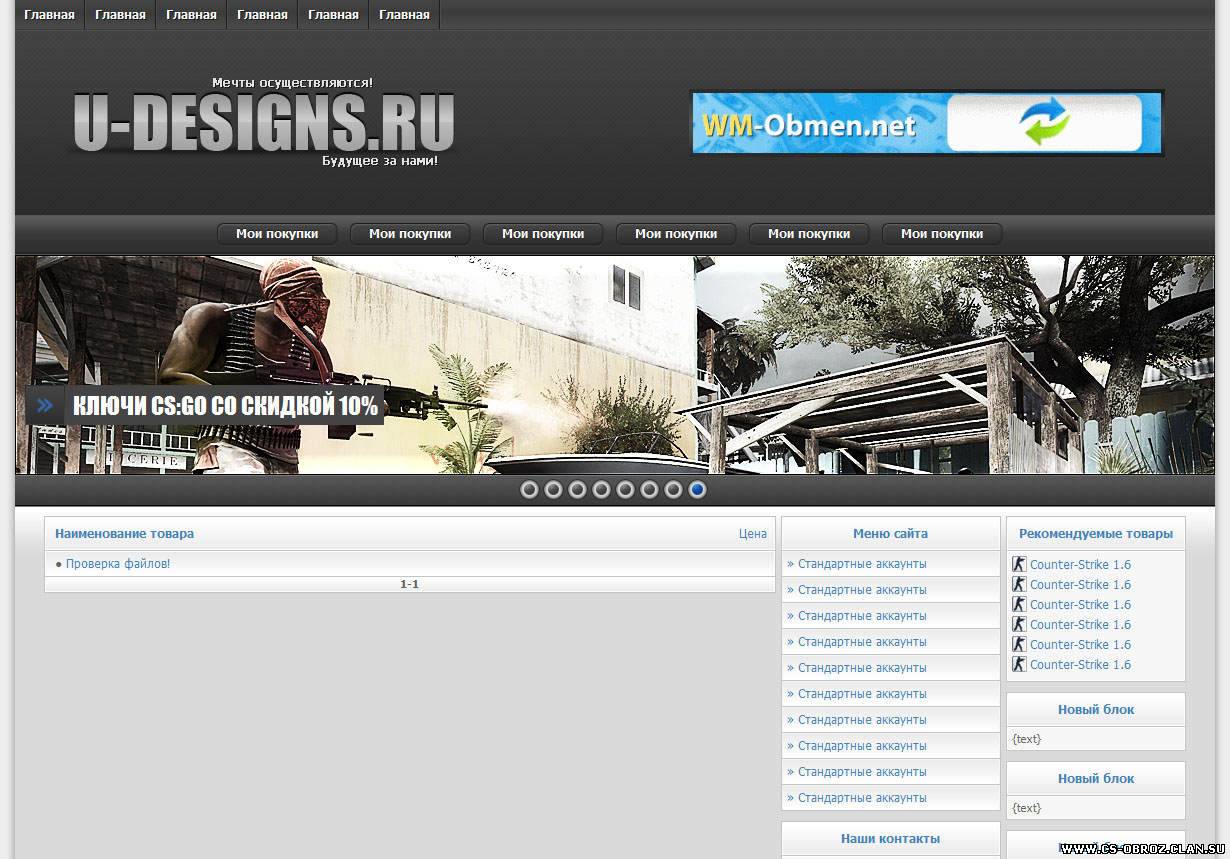The image size is (1230, 859).
Task: Click the fifth Counter-Strike 1.6 game icon
Action: pos(1019,644)
